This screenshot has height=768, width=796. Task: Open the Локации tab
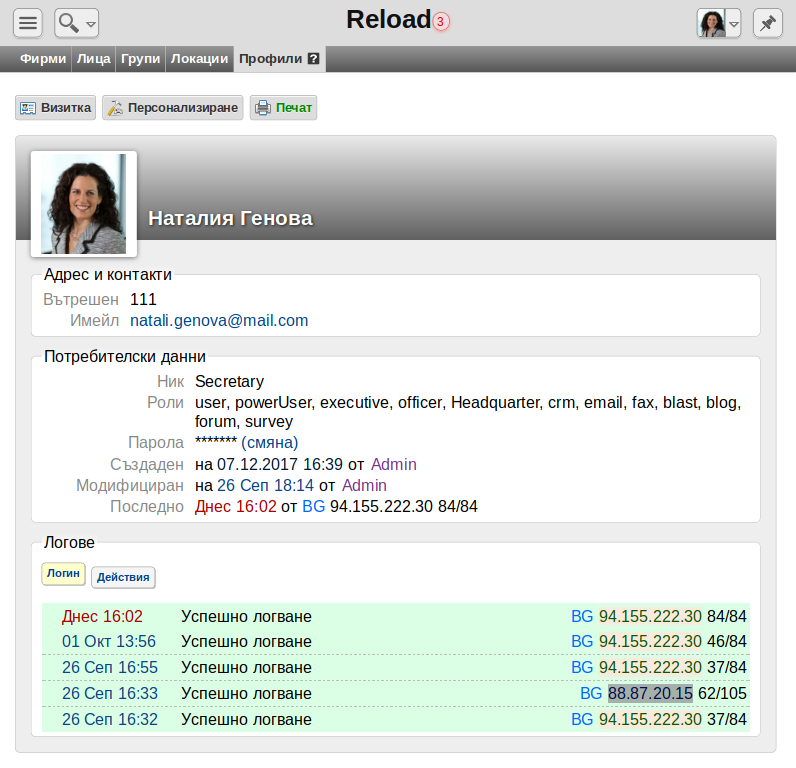pyautogui.click(x=200, y=59)
